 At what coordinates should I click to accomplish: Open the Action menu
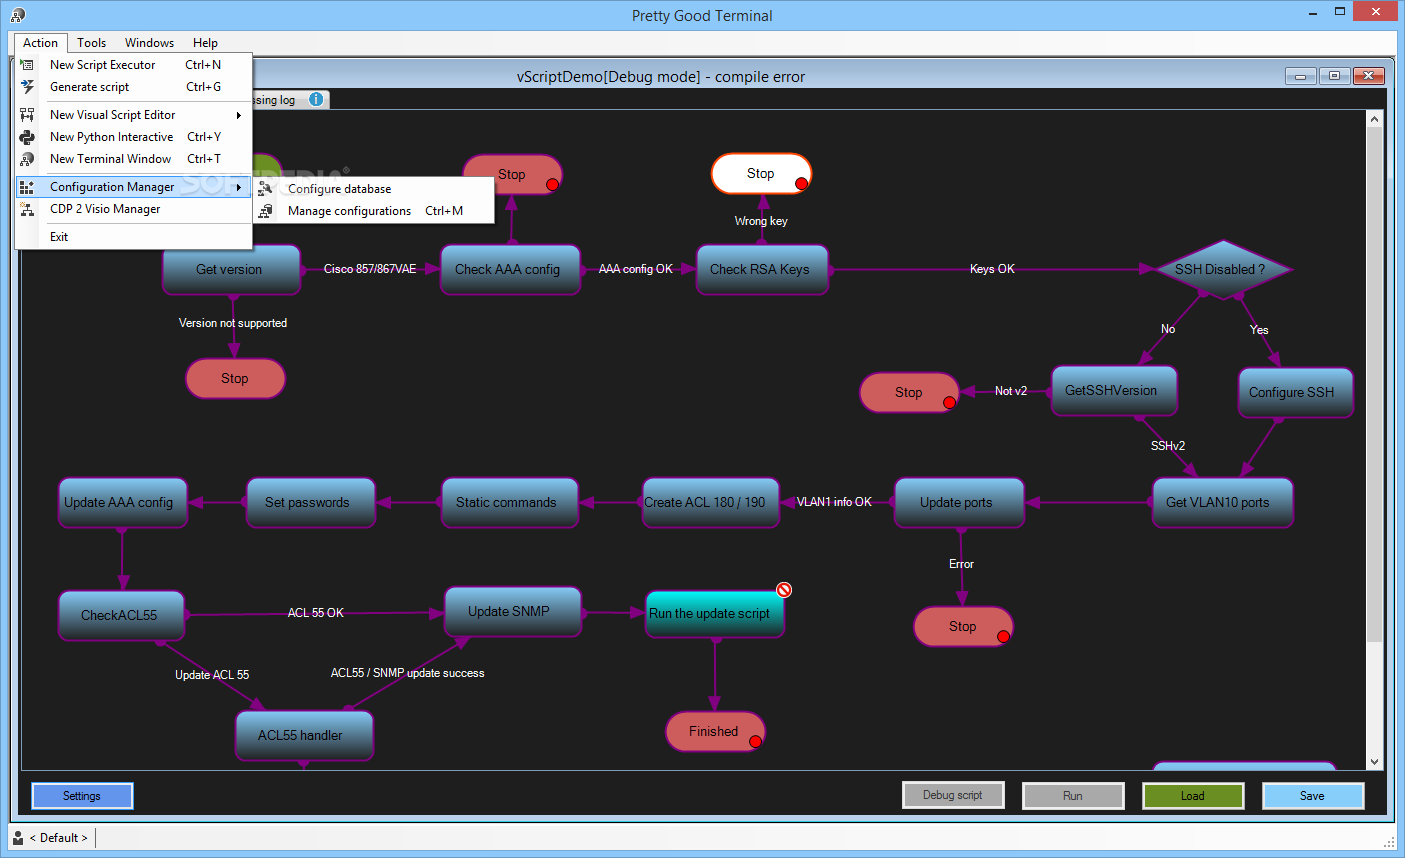(x=41, y=43)
